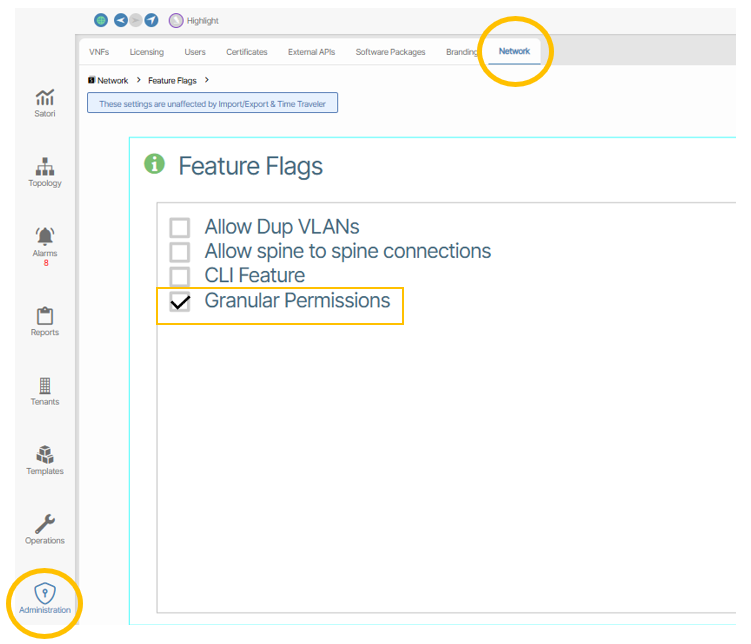This screenshot has height=644, width=751.
Task: Uncheck the Granular Permissions checkbox
Action: coord(180,302)
